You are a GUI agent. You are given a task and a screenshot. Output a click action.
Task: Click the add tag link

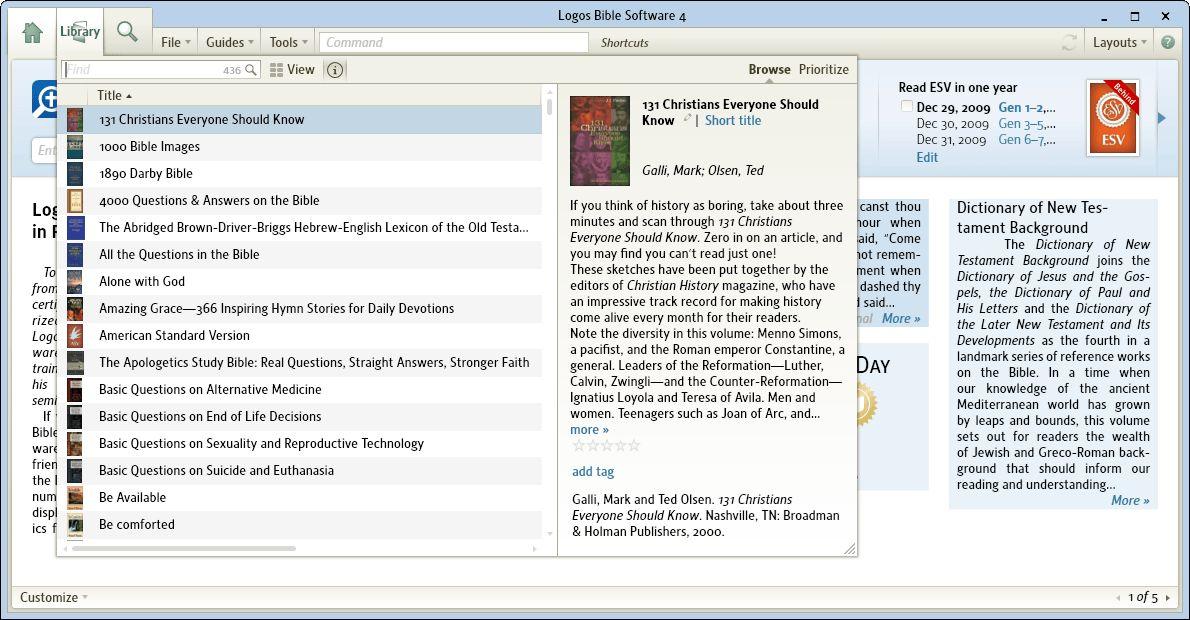pyautogui.click(x=593, y=471)
